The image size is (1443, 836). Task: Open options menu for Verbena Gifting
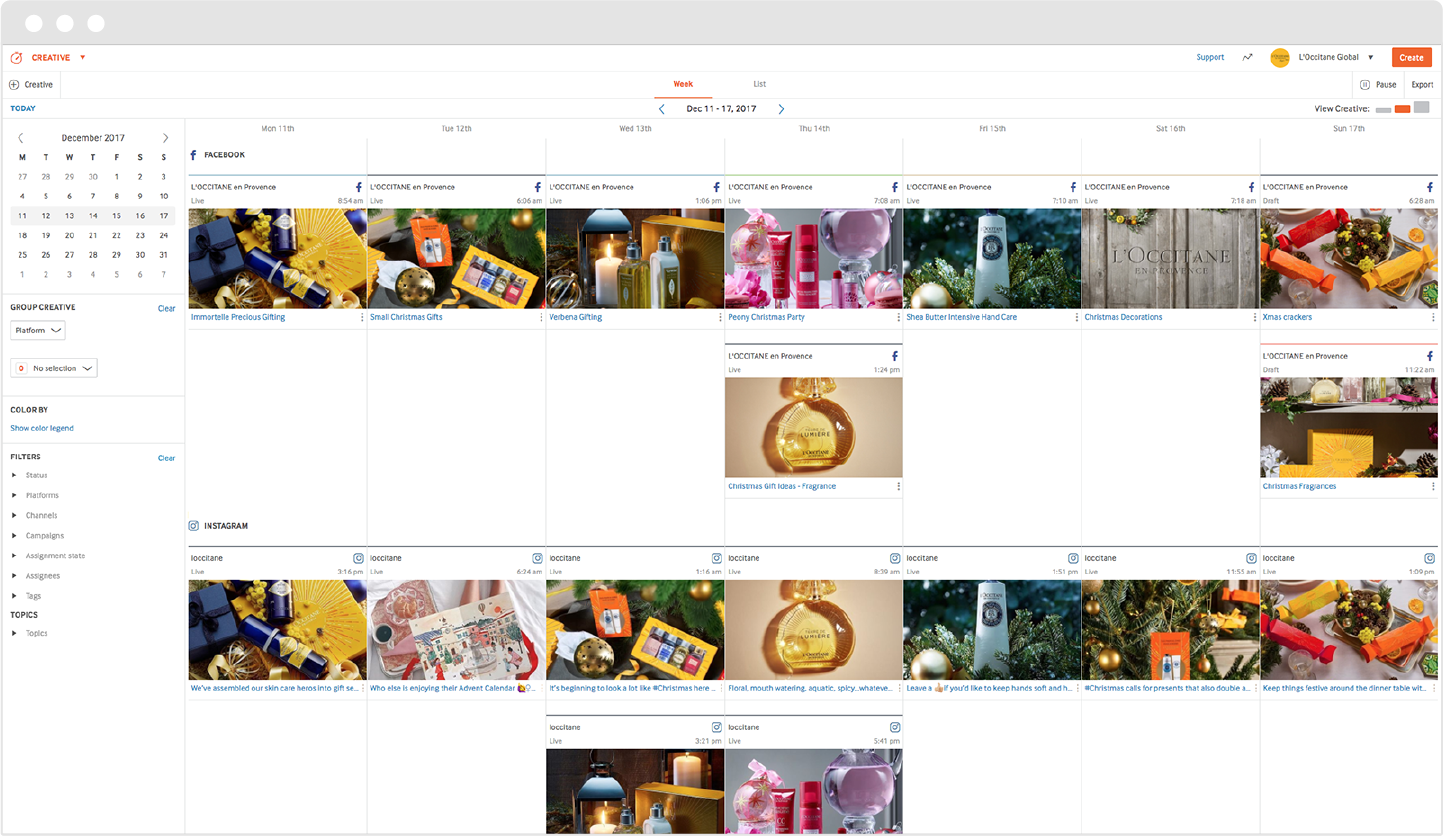[720, 317]
